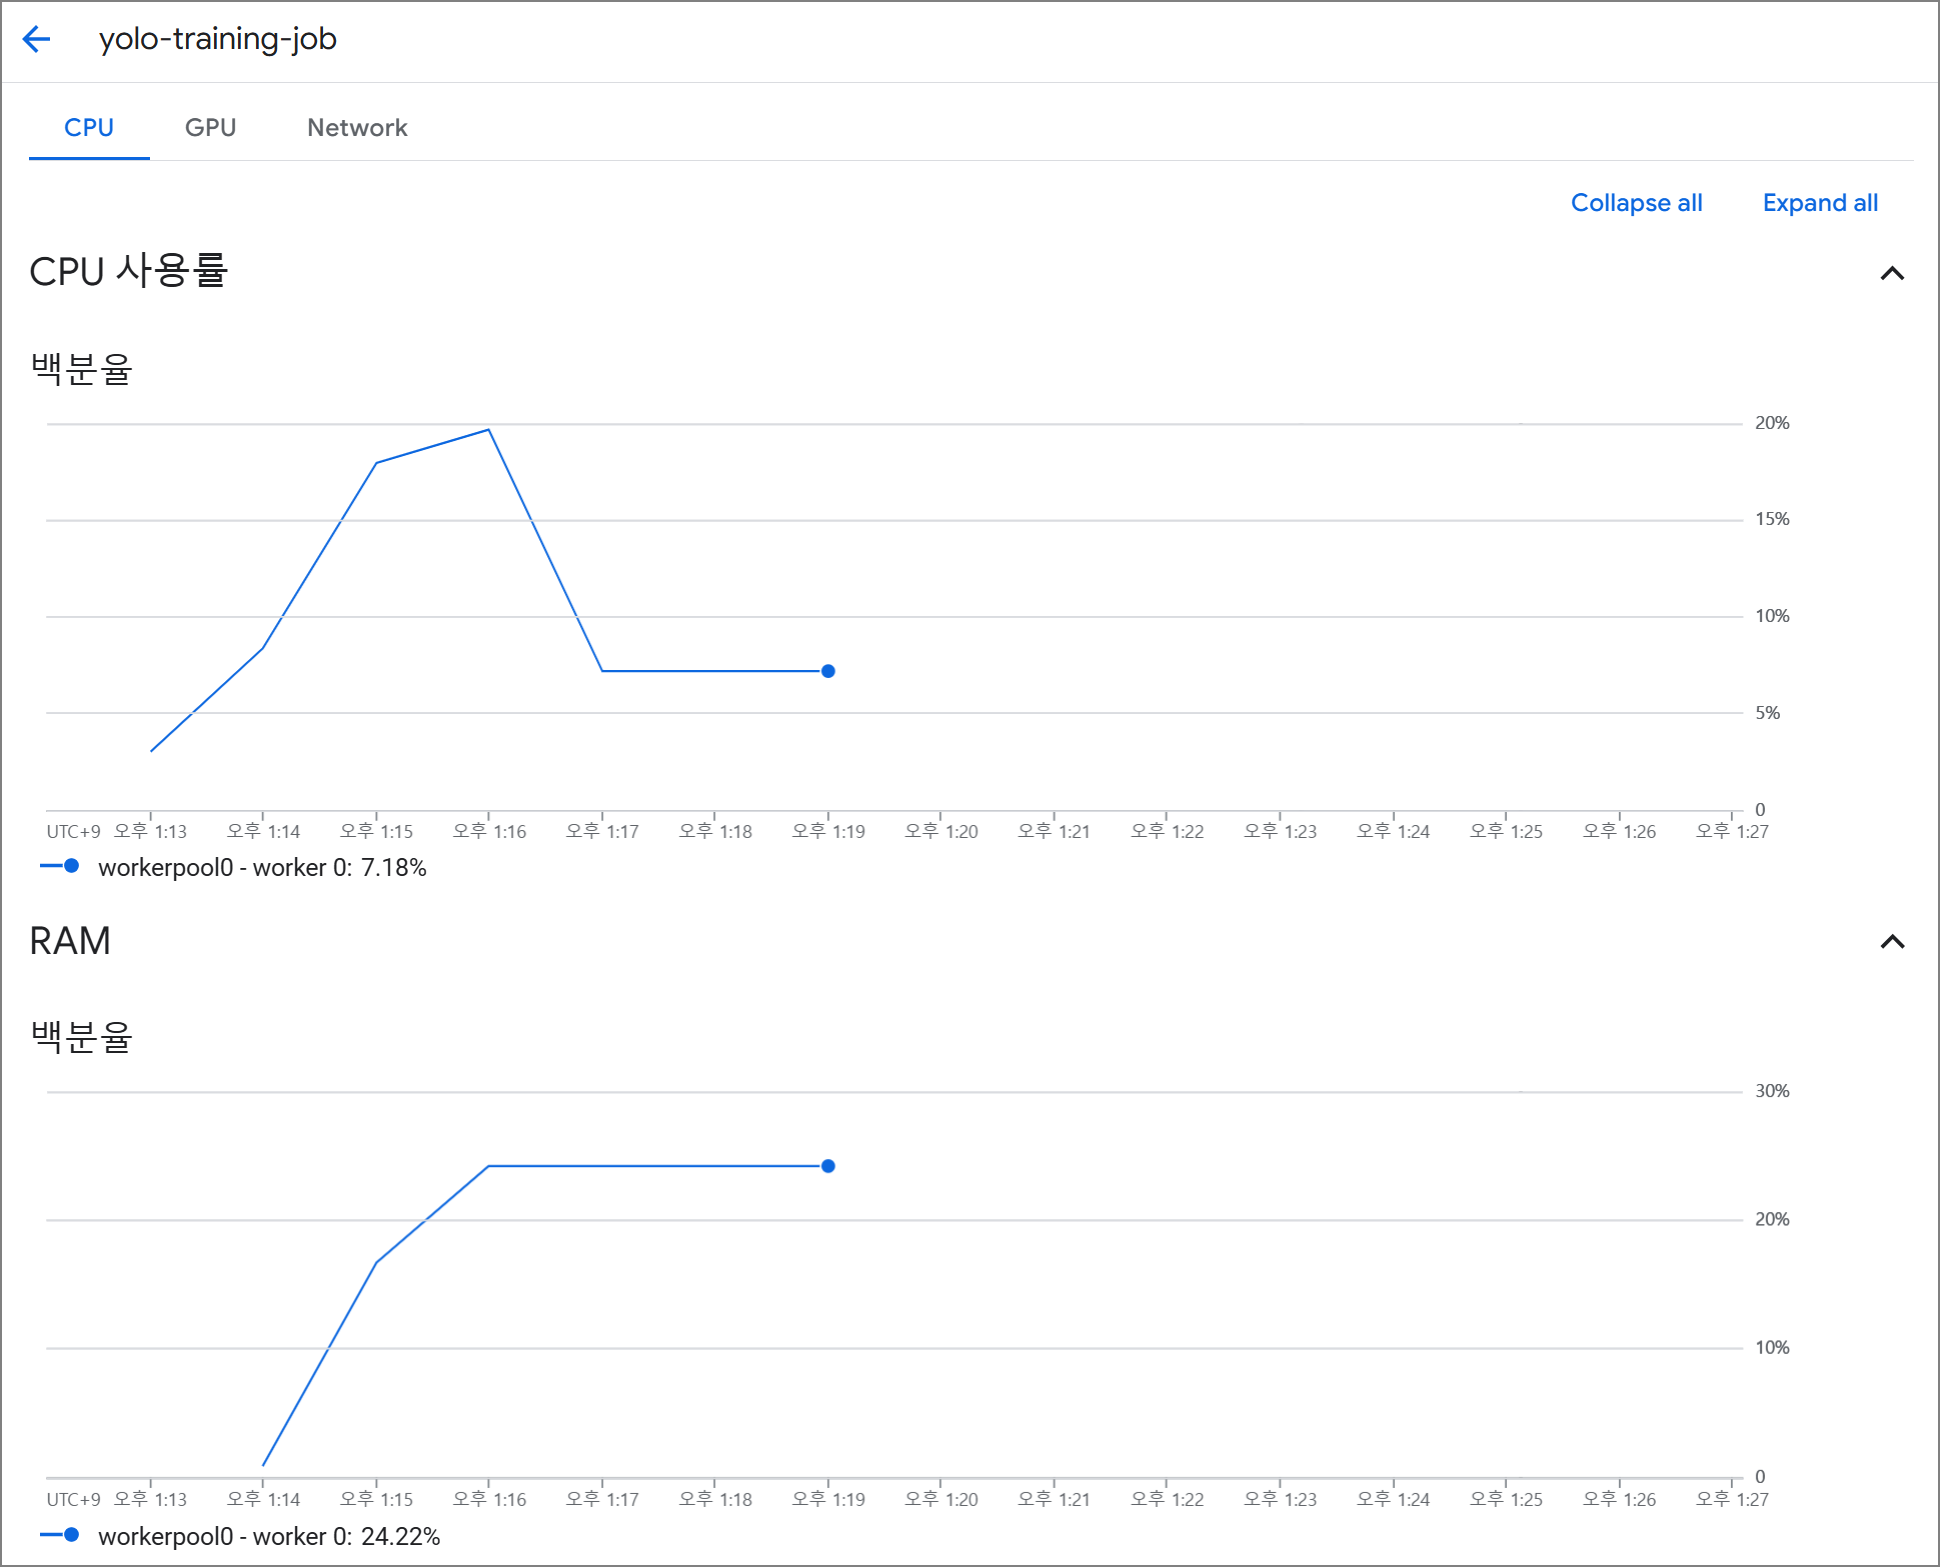Click the CPU 사용률 section heading
Screen dimensions: 1940x1567
point(129,271)
